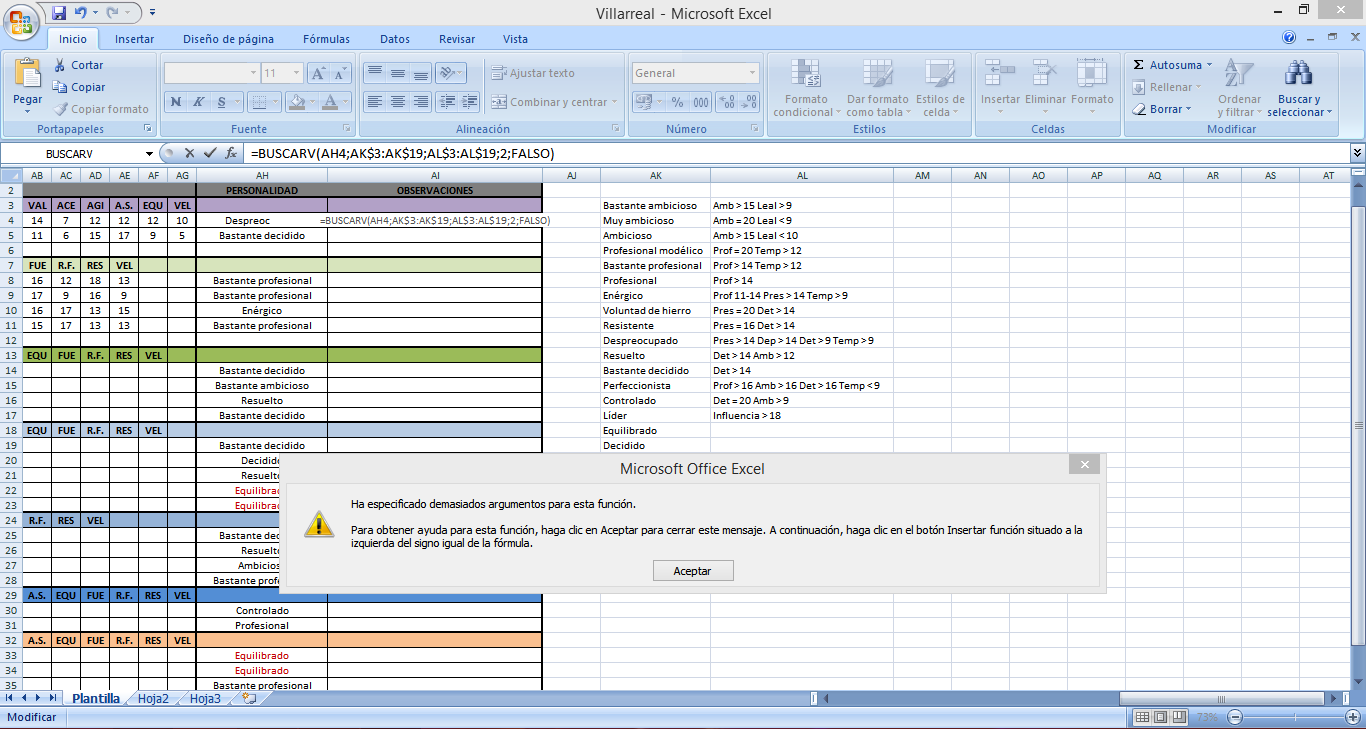Open the Name Box dropdown arrow

point(150,153)
